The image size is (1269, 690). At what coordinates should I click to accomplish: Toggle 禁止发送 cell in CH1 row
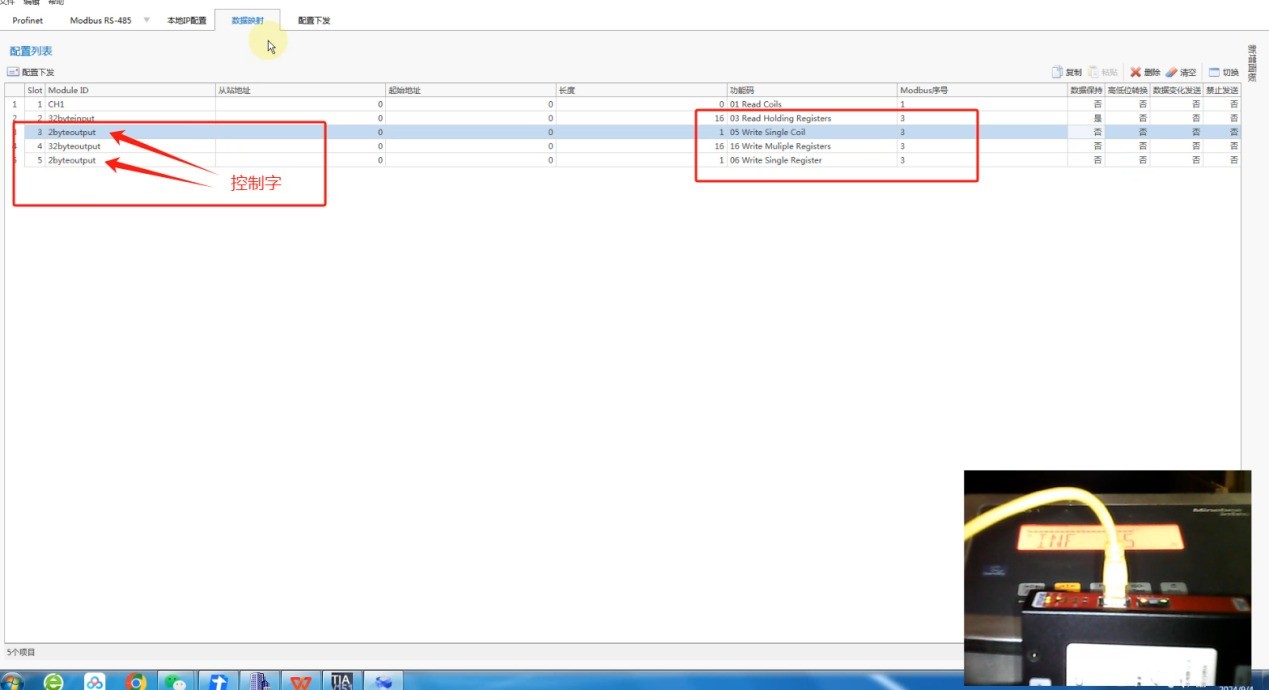(1221, 104)
